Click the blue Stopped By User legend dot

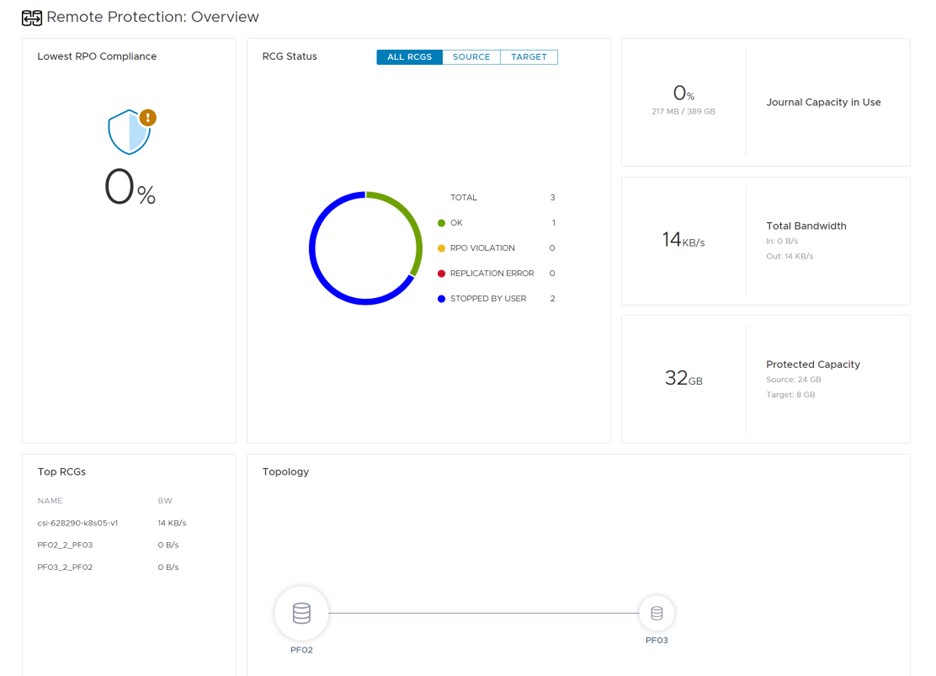(441, 299)
